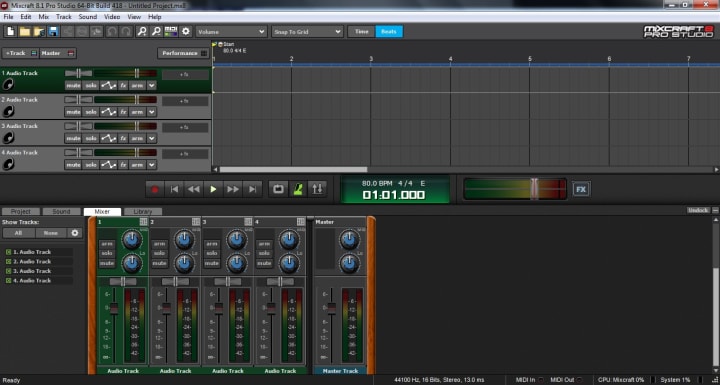The image size is (720, 385).
Task: Open a project with the folder icon
Action: (x=24, y=32)
